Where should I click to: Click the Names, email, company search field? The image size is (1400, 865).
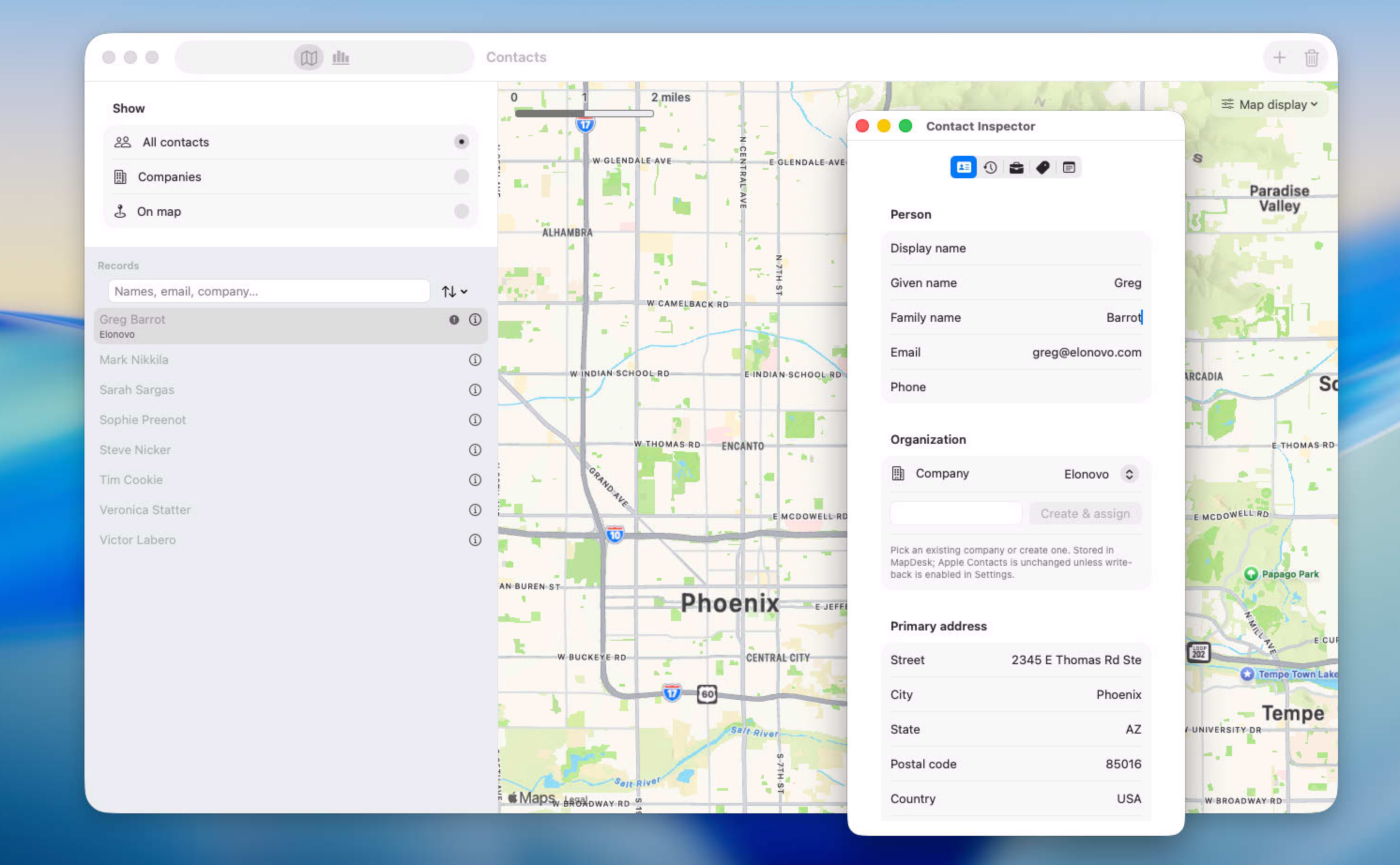tap(268, 291)
